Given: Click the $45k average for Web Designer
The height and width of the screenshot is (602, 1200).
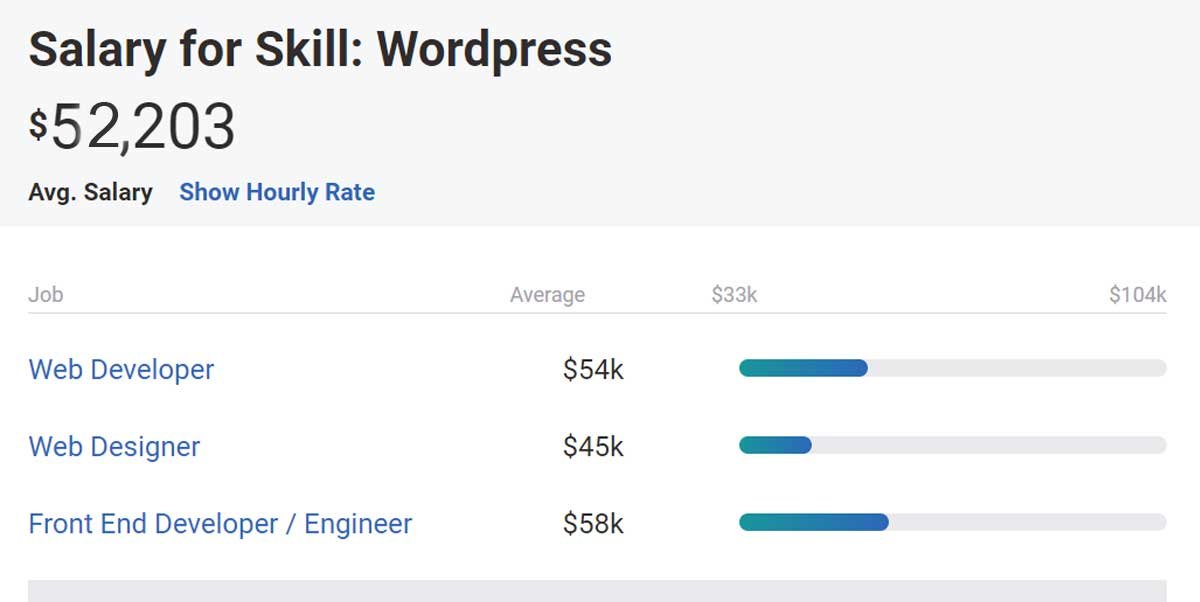Looking at the screenshot, I should pyautogui.click(x=593, y=447).
